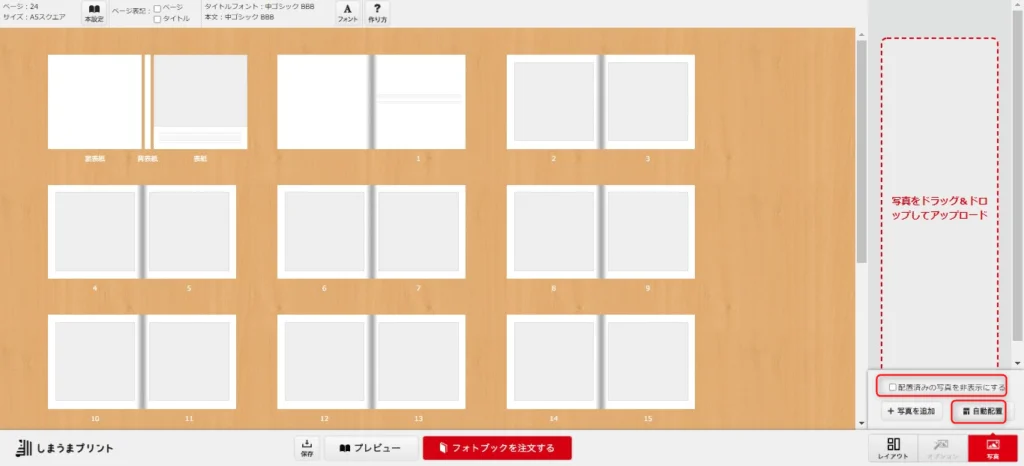1024x466 pixels.
Task: Check 配置済みの写真を非表示にする option
Action: (x=893, y=386)
